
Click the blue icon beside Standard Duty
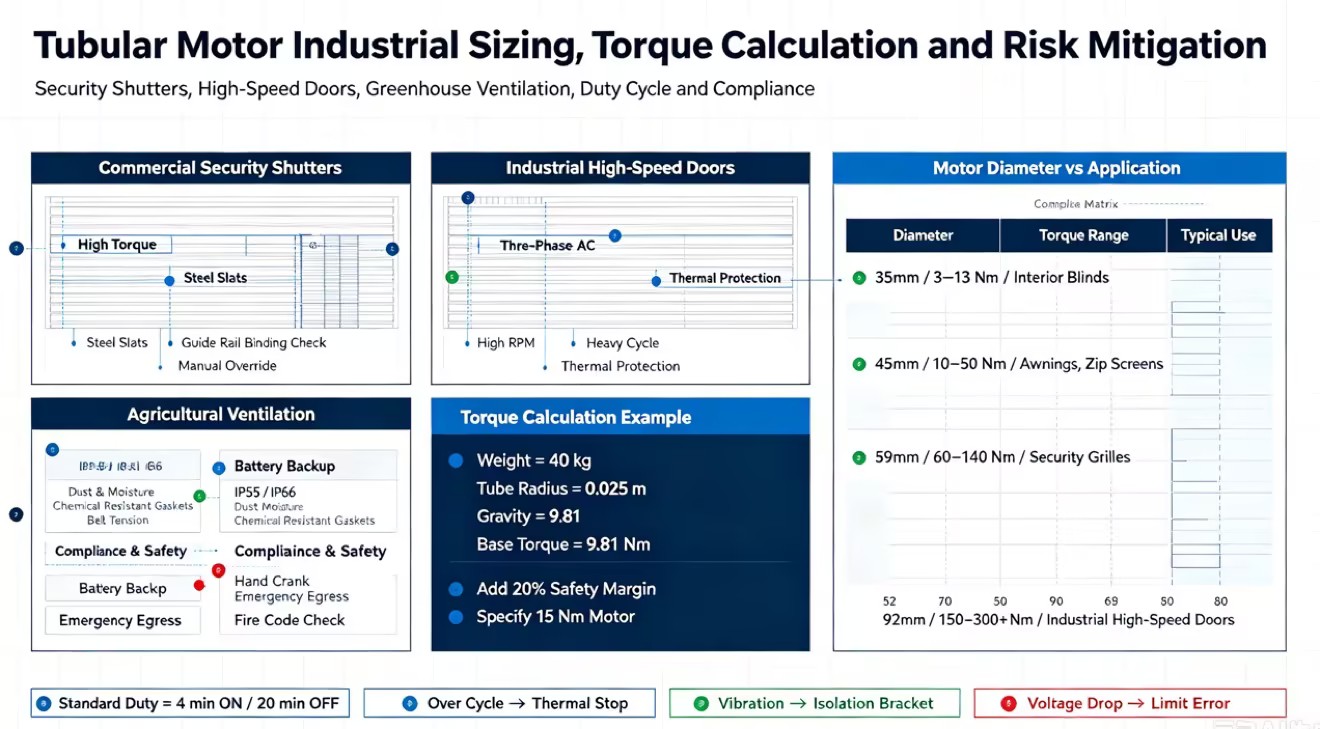tap(42, 703)
